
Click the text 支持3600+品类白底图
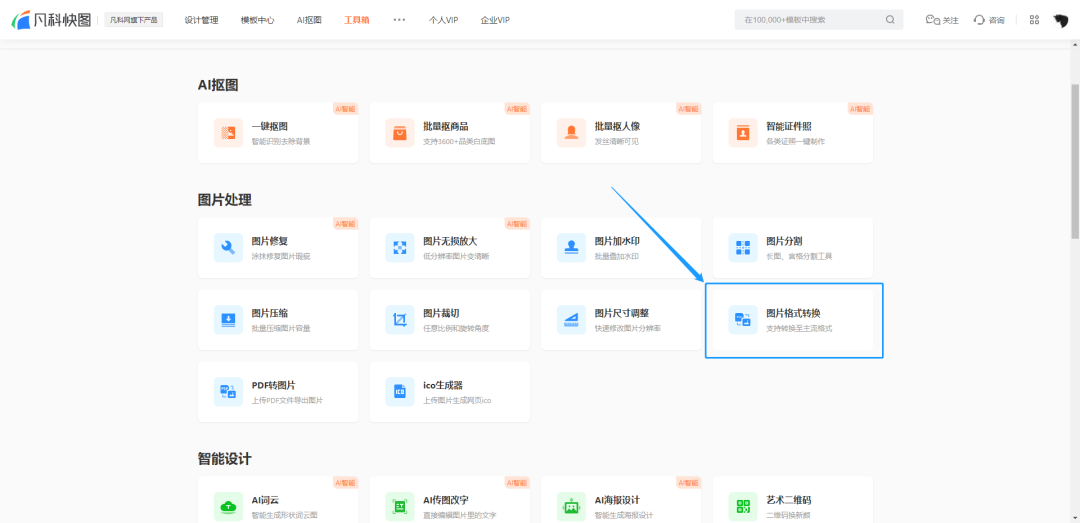459,141
